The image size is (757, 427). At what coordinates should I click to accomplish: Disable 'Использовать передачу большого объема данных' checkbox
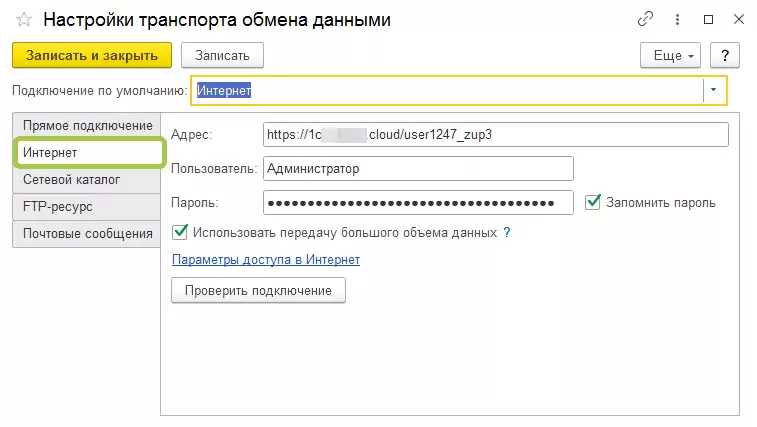[181, 232]
